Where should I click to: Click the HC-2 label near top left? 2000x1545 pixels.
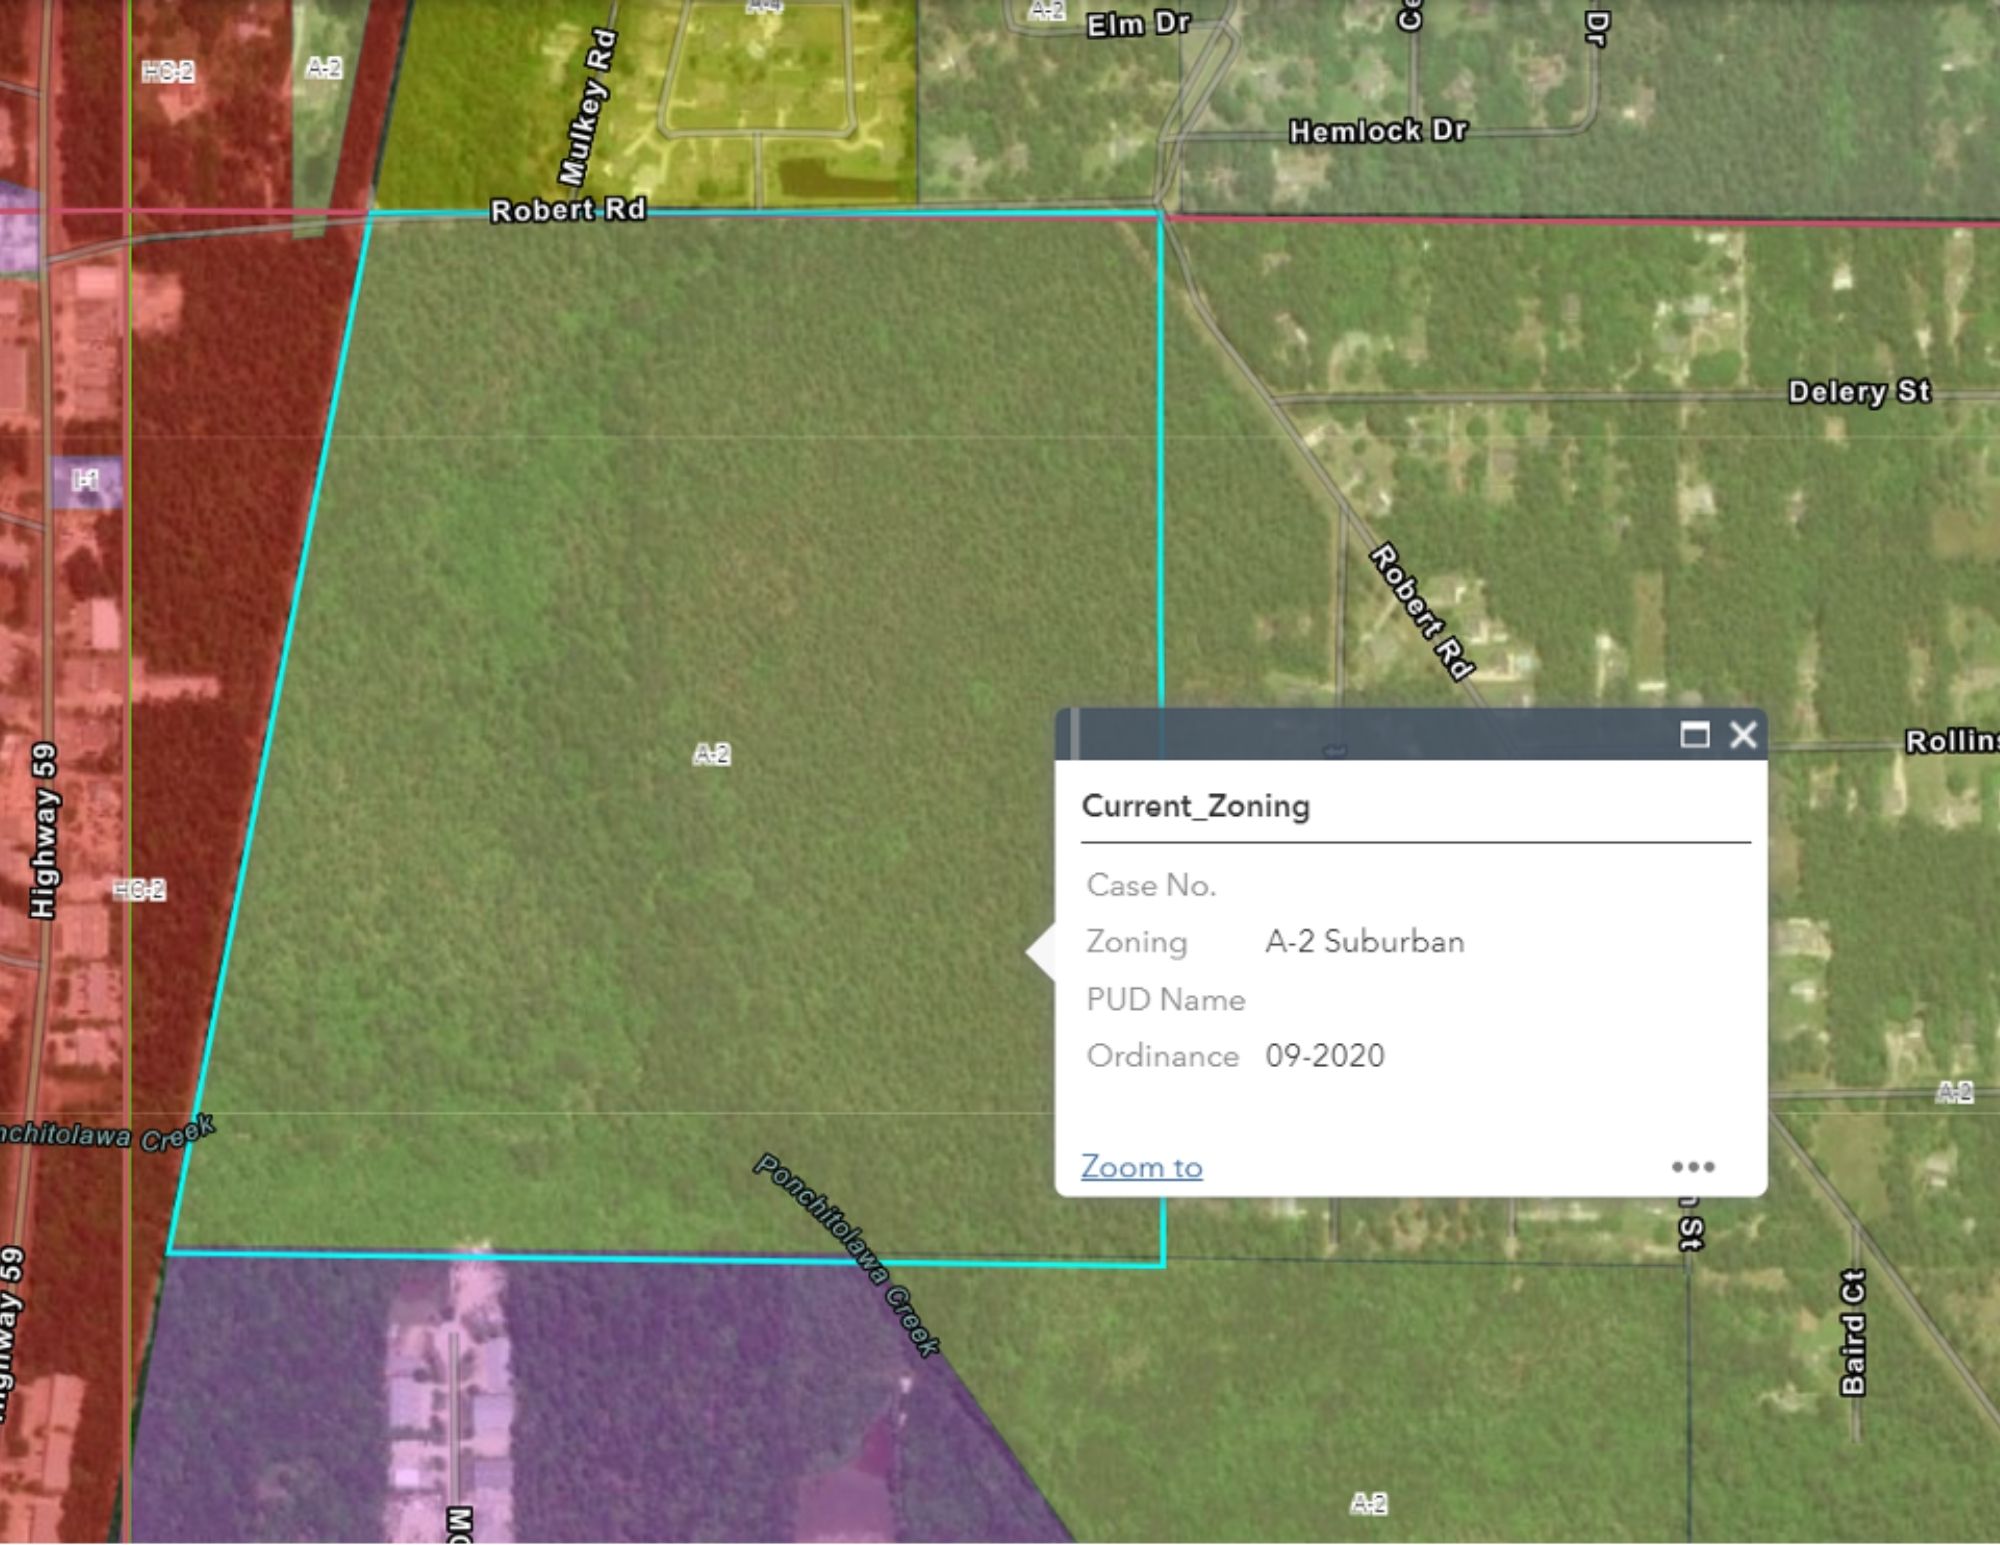pos(168,72)
